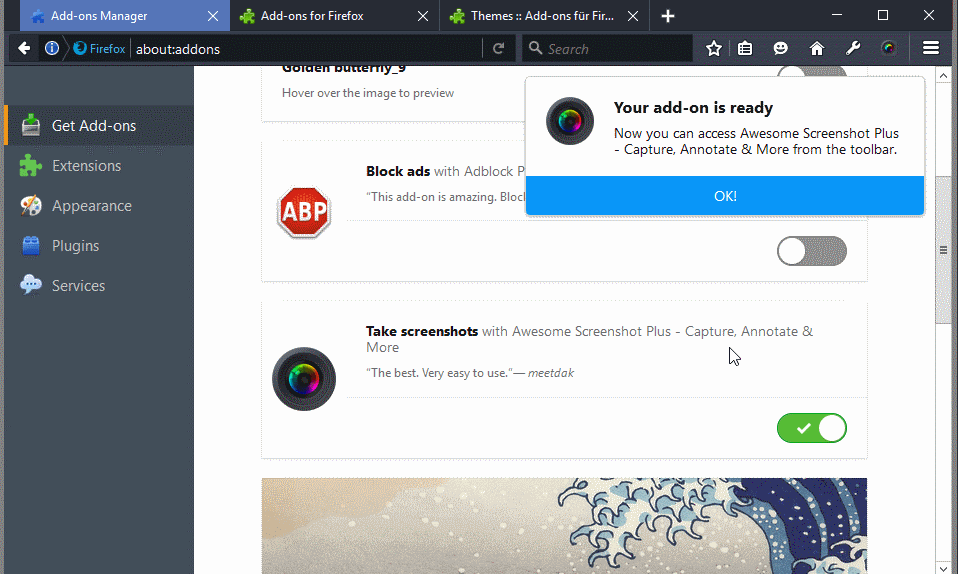958x574 pixels.
Task: Open the bookmarks list icon
Action: point(745,48)
